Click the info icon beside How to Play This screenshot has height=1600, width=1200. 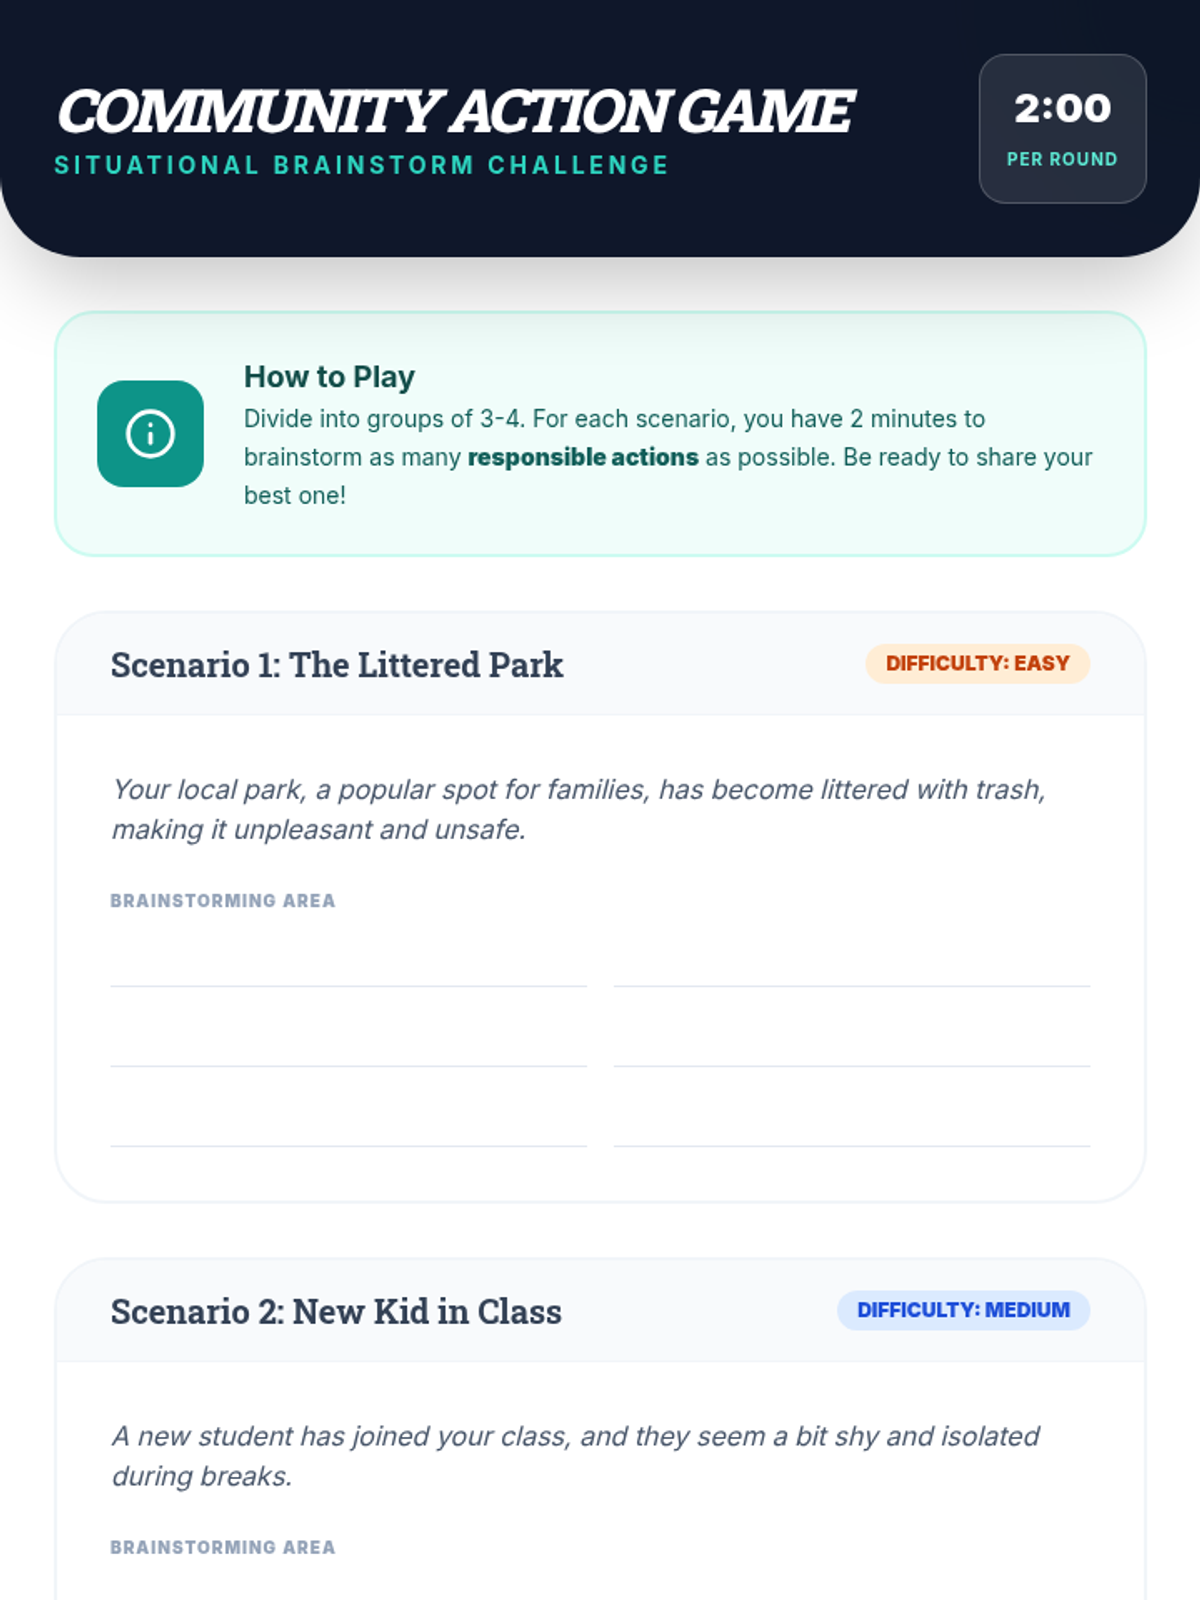click(x=150, y=434)
